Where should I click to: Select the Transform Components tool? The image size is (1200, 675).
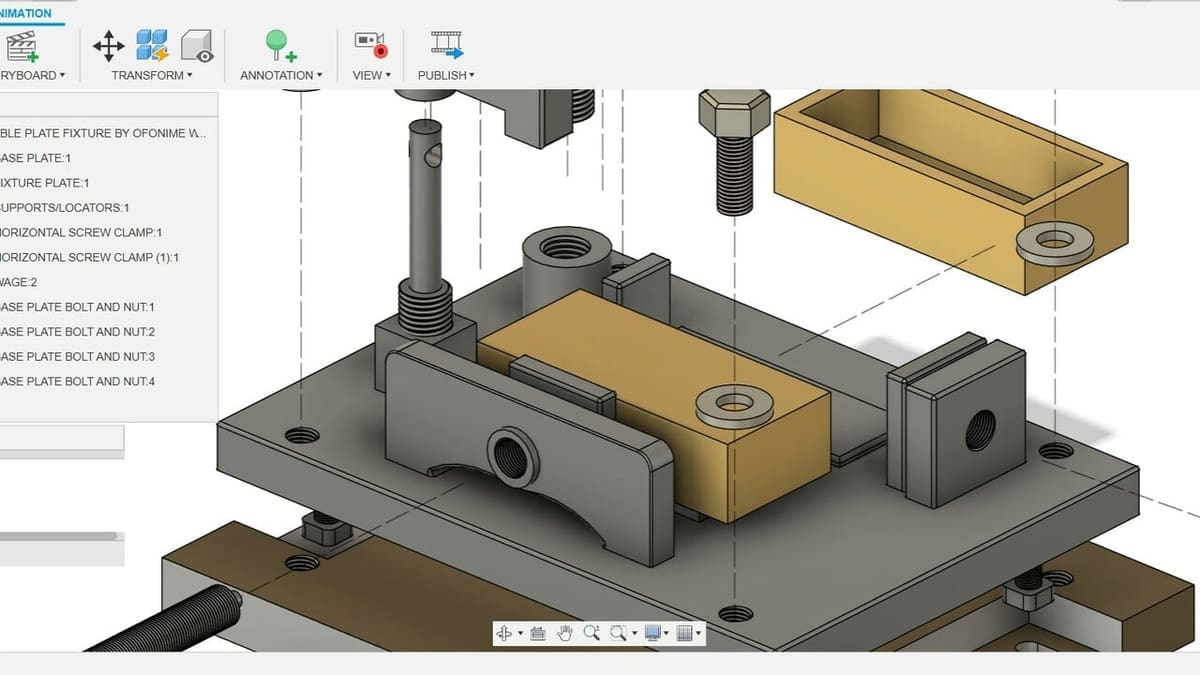pyautogui.click(x=108, y=45)
